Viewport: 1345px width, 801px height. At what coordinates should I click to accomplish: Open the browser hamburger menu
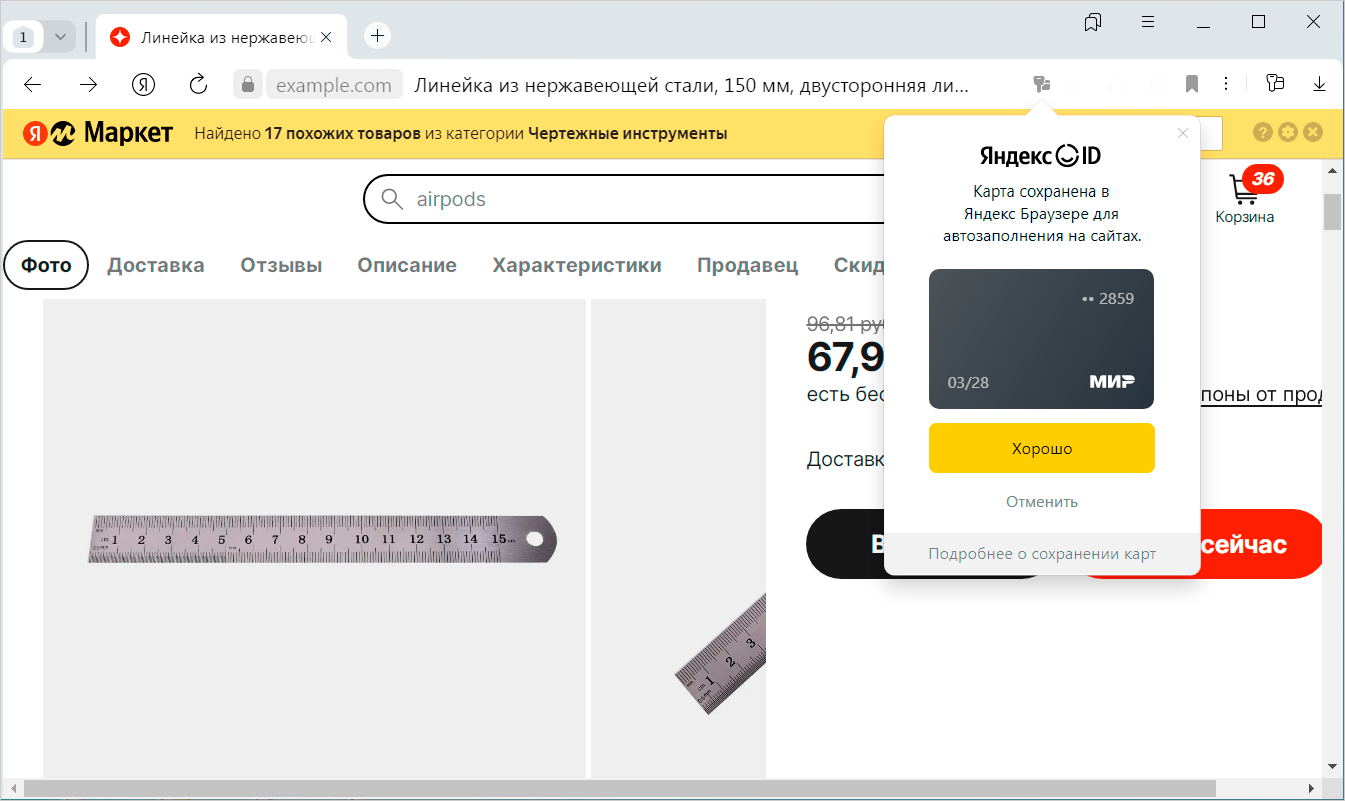(x=1148, y=22)
